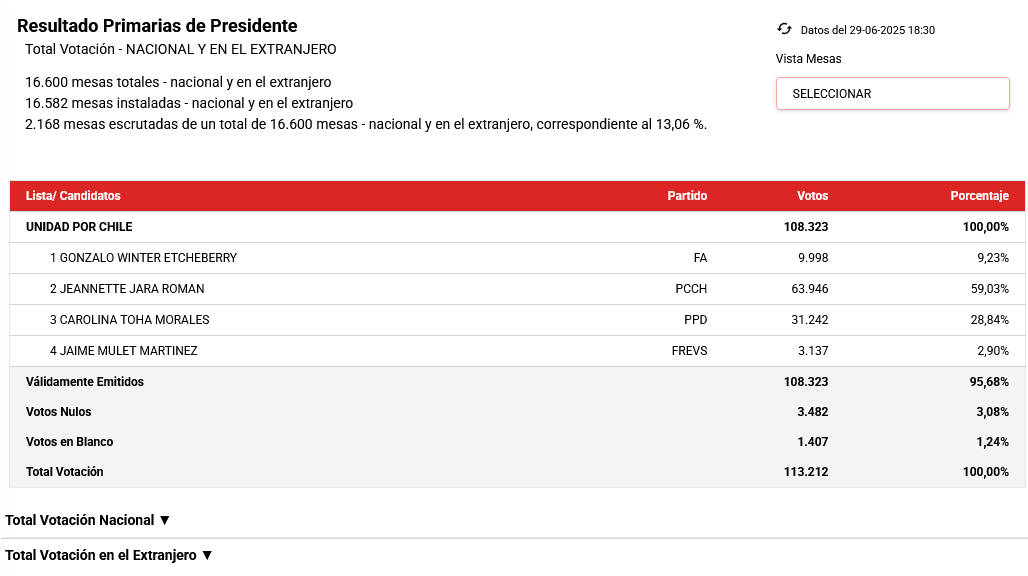Click blank votes percentage 1,24%
Viewport: 1028px width, 576px height.
(x=993, y=442)
